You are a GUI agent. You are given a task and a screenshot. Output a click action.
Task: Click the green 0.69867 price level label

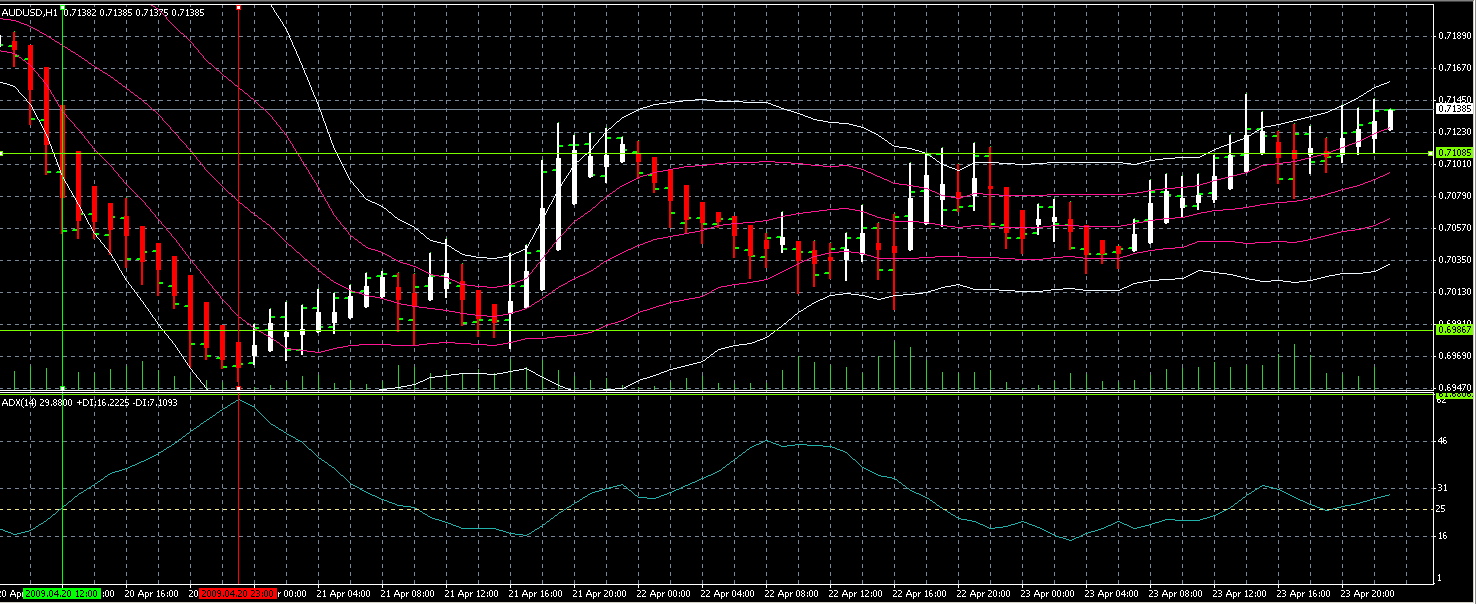(x=1454, y=329)
